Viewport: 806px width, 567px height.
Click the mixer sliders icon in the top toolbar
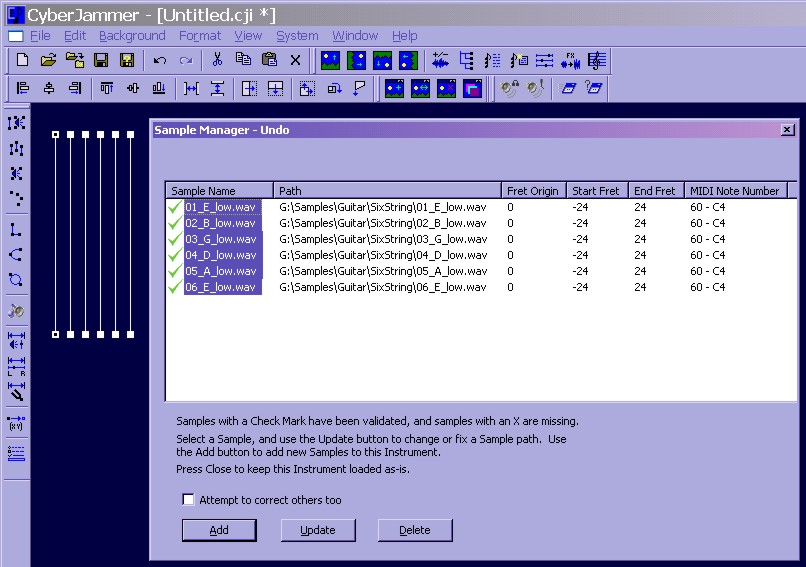point(544,60)
